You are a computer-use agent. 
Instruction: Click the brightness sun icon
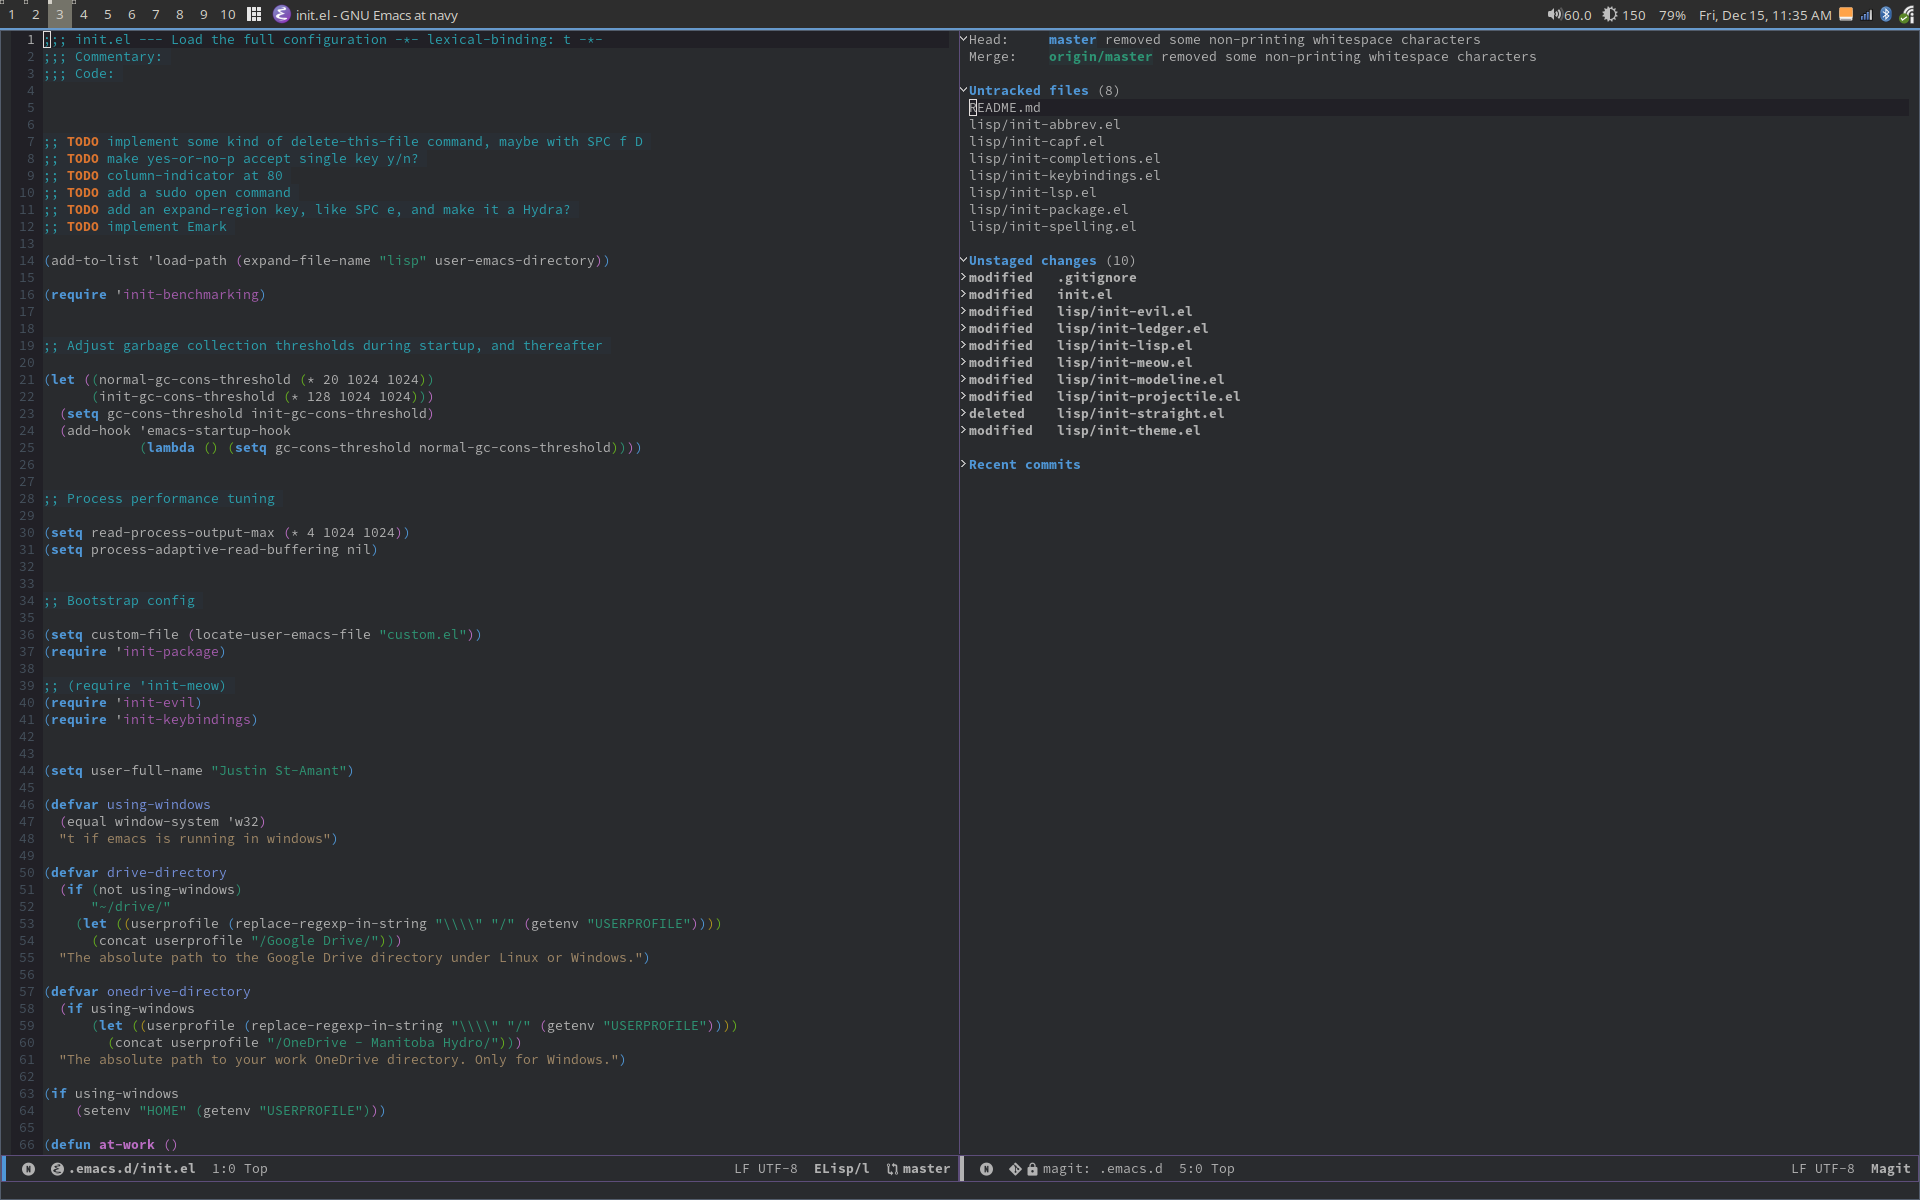[1609, 14]
